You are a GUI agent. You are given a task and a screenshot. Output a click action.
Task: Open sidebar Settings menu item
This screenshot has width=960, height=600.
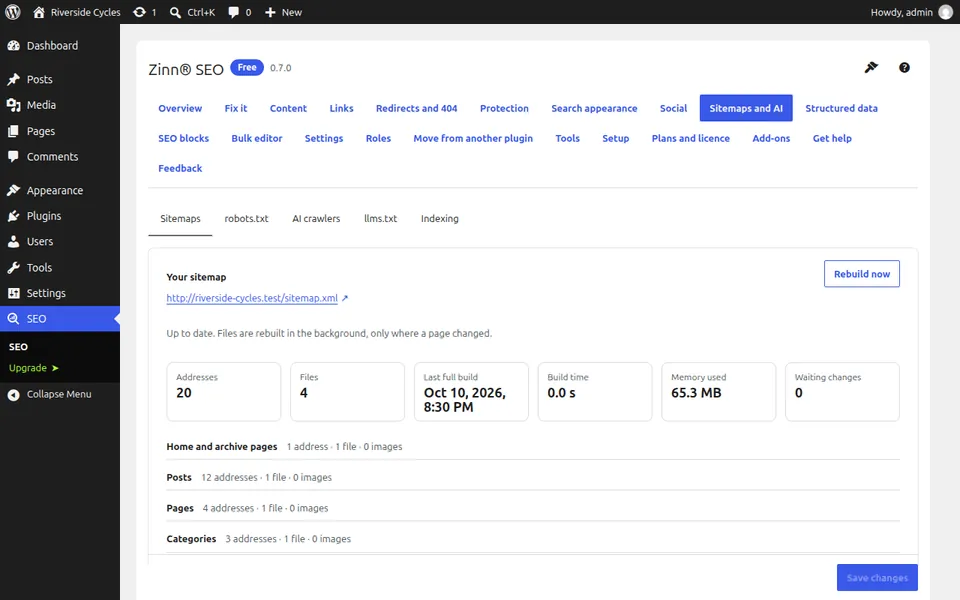pos(60,293)
